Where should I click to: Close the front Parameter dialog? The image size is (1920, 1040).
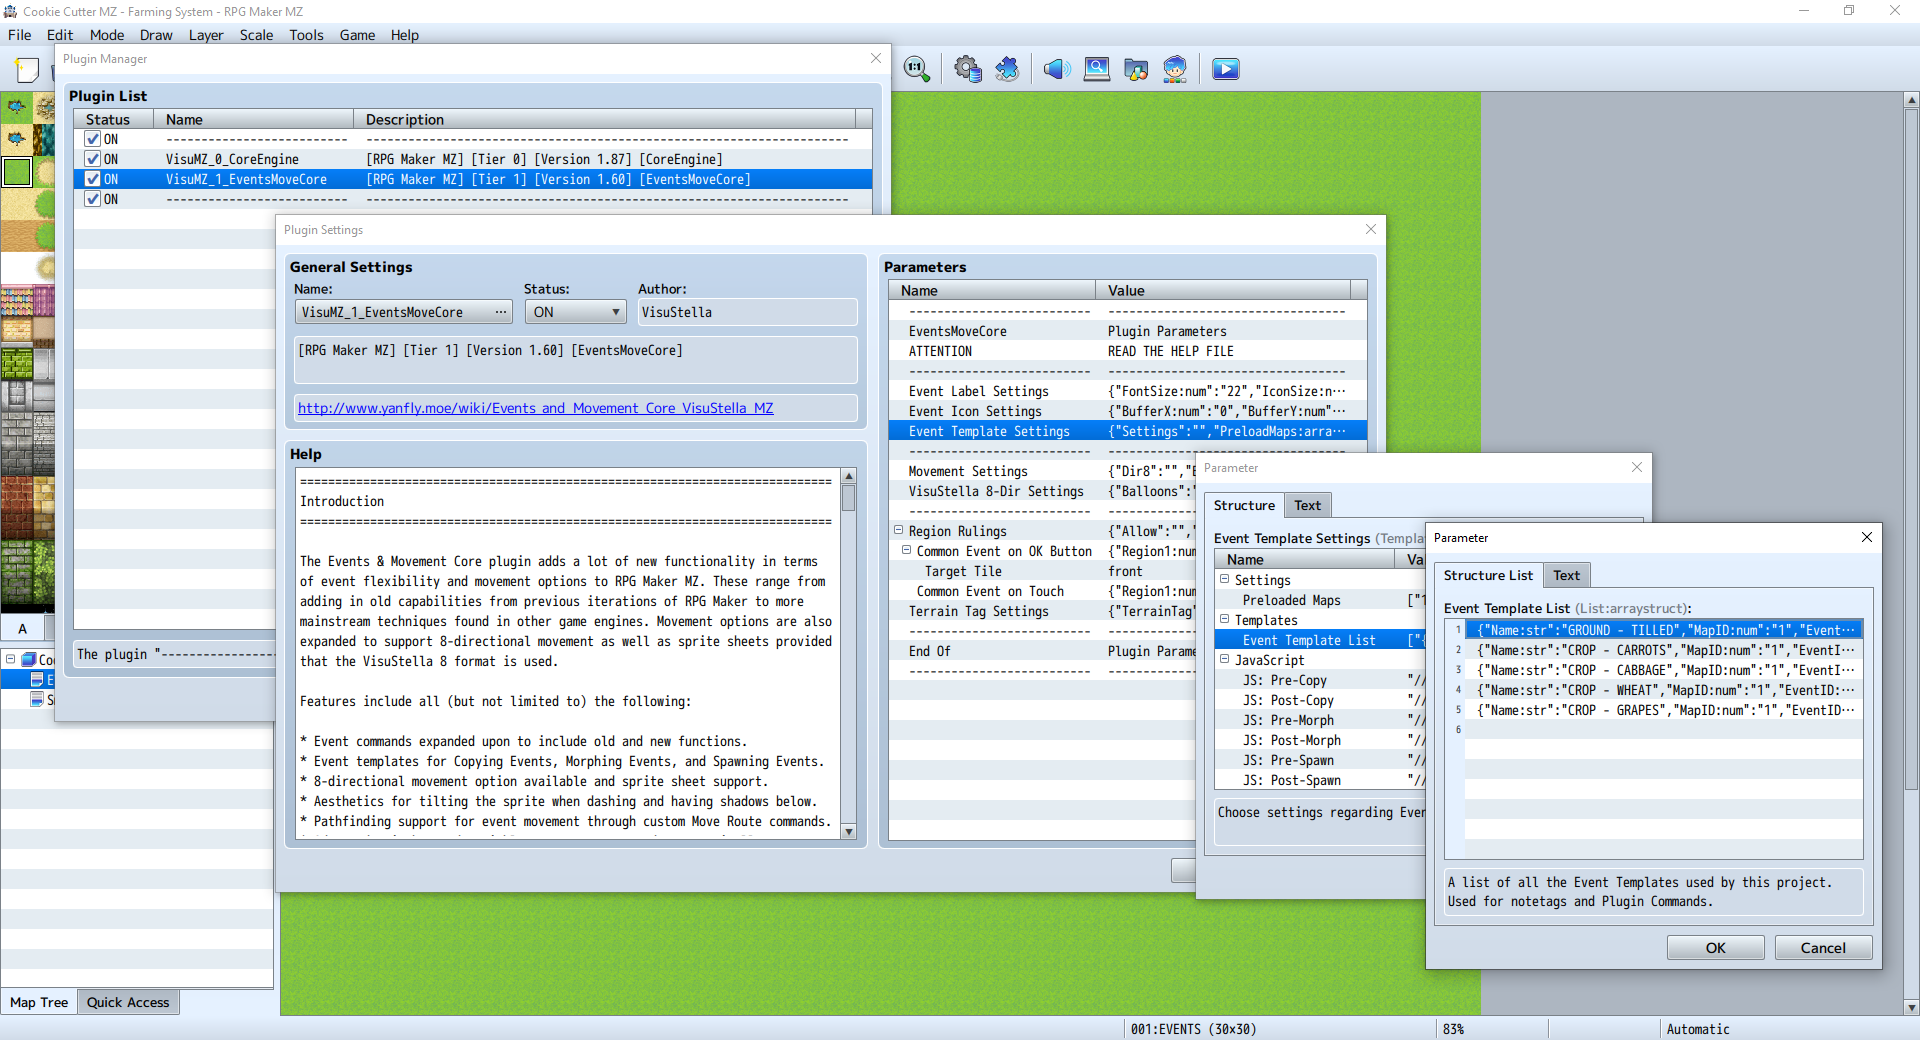click(x=1866, y=537)
